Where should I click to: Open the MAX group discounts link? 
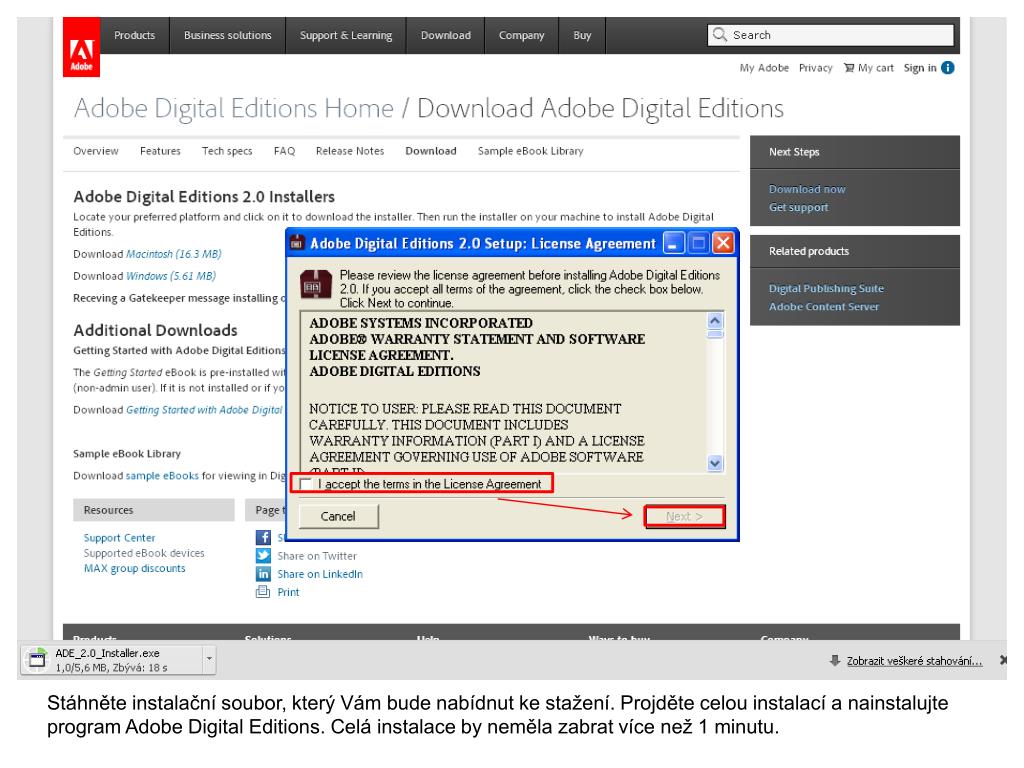point(135,568)
